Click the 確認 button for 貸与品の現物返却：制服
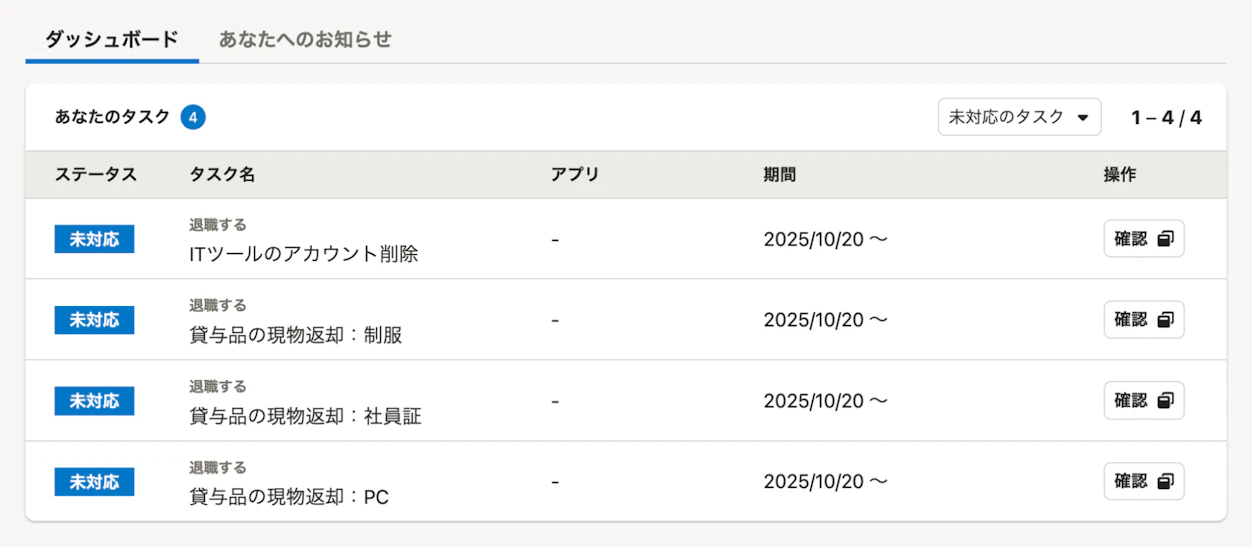The image size is (1252, 547). tap(1143, 320)
